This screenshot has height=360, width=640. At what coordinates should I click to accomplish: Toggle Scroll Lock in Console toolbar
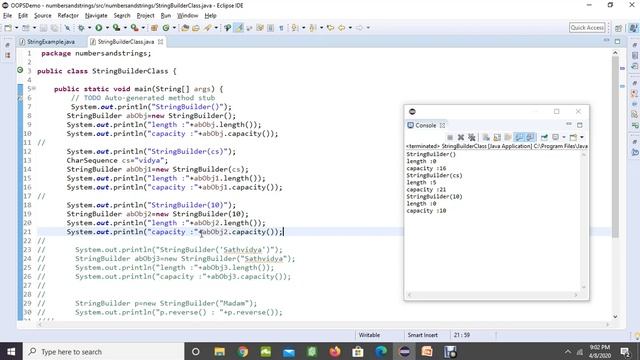(x=497, y=137)
